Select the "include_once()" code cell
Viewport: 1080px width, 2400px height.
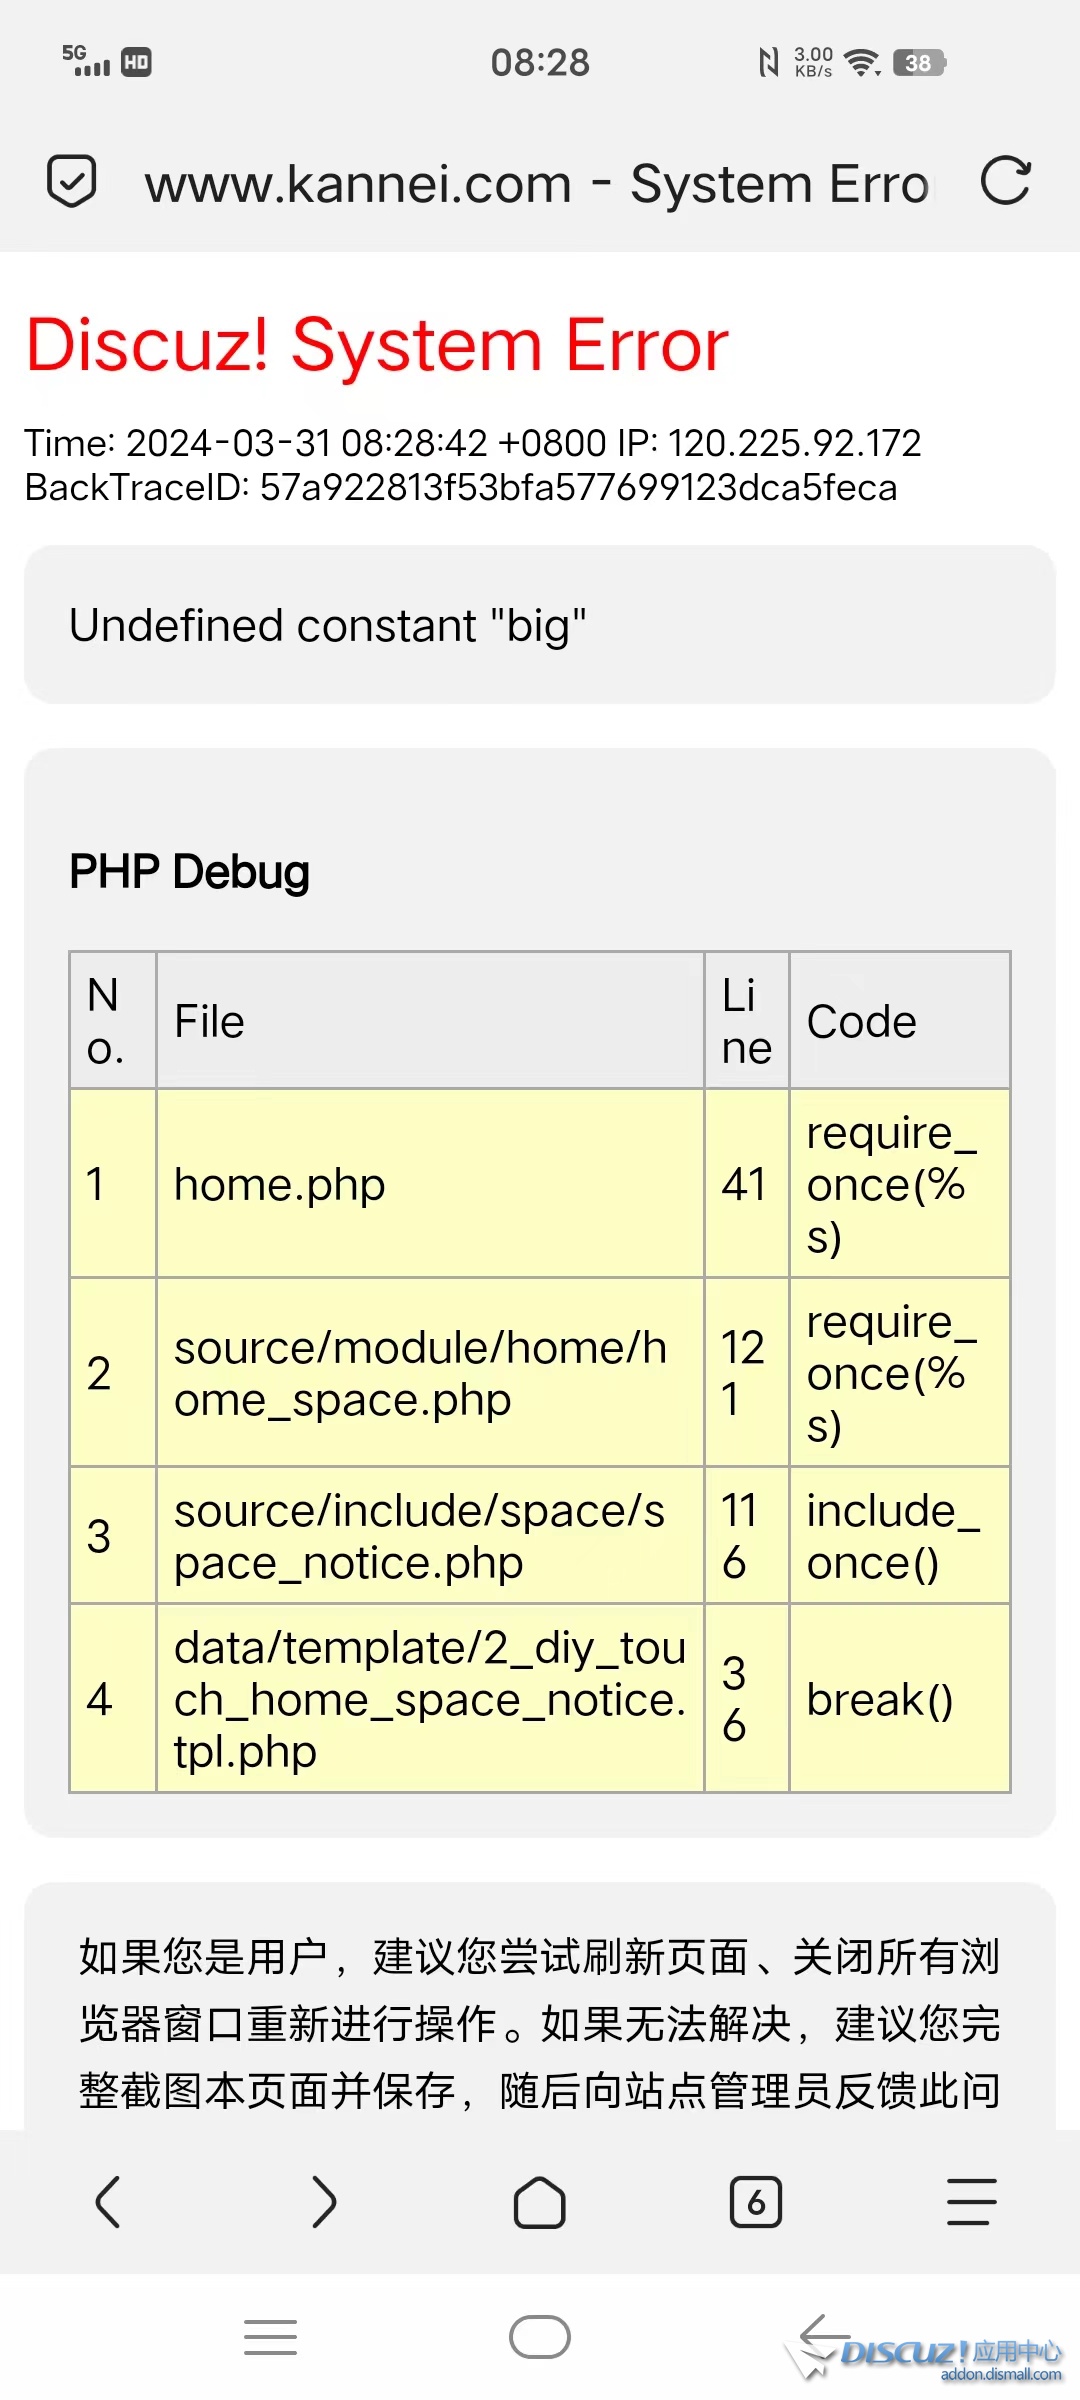900,1536
